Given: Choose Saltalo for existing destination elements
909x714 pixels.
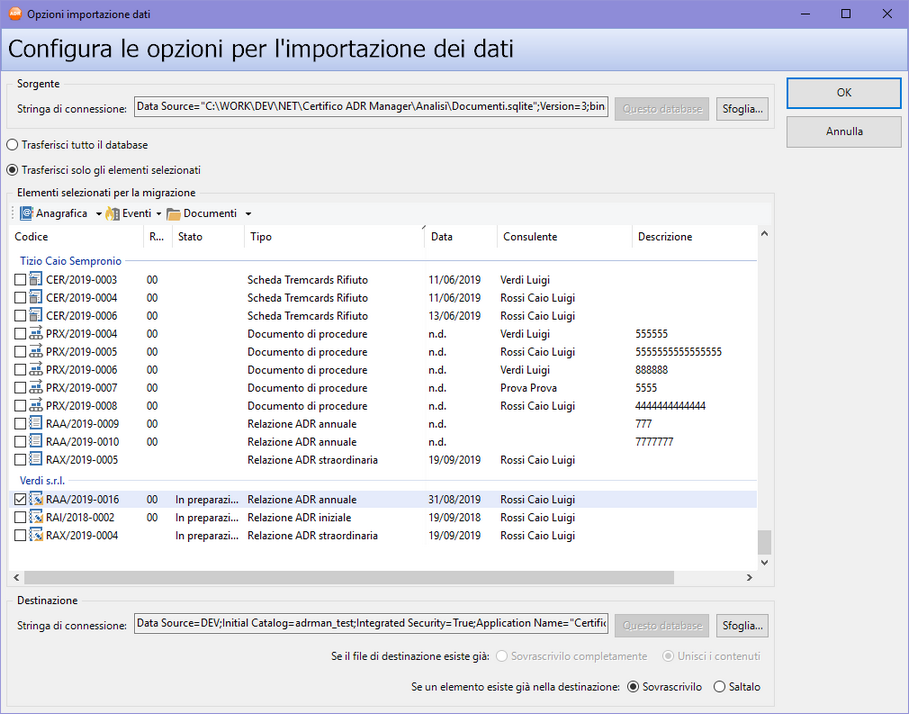Looking at the screenshot, I should (x=719, y=687).
